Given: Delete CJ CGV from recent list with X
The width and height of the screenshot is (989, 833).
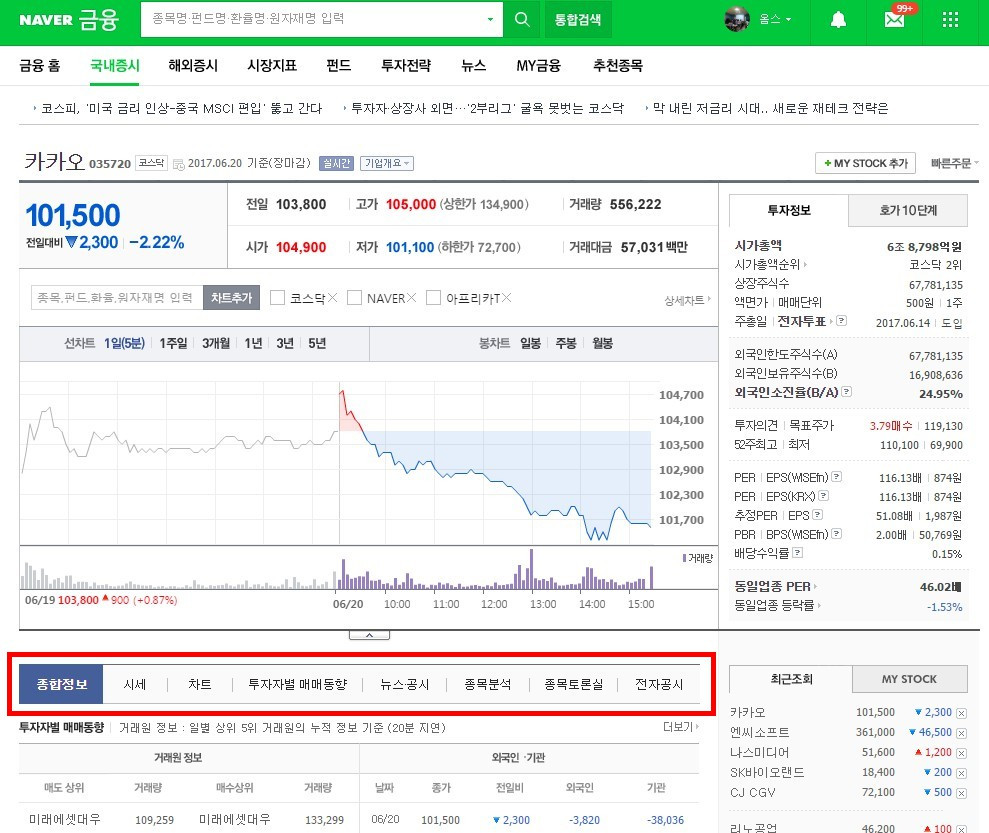Looking at the screenshot, I should click(961, 793).
